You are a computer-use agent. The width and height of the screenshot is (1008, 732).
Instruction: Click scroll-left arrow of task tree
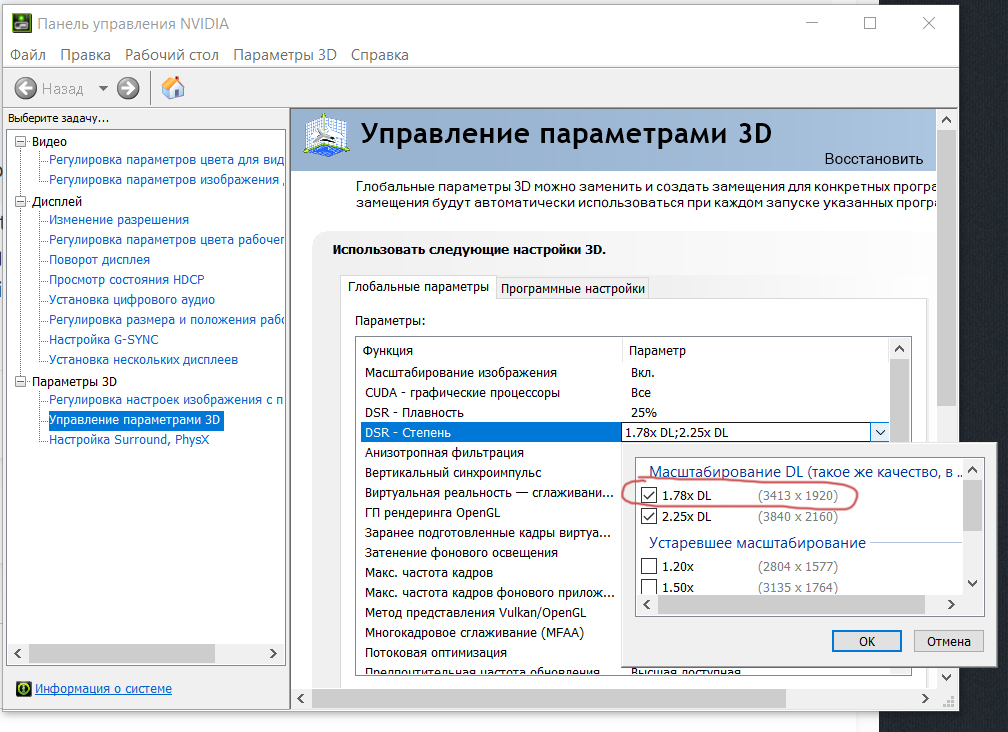17,654
